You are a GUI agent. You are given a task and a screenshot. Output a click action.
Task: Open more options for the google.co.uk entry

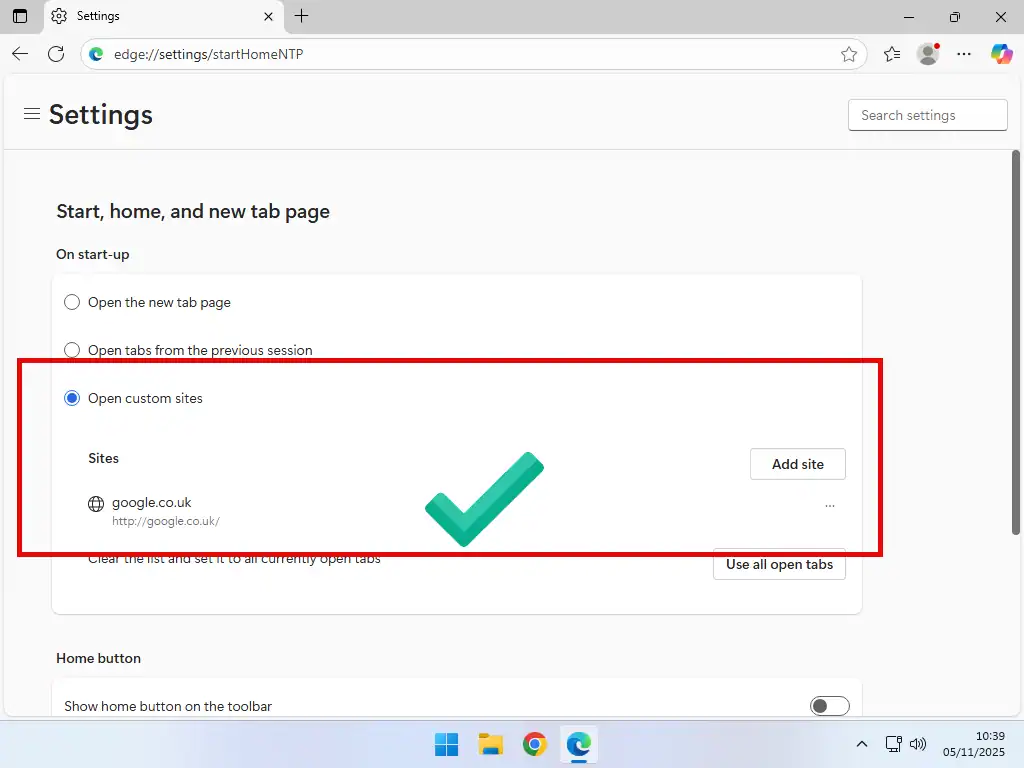830,505
